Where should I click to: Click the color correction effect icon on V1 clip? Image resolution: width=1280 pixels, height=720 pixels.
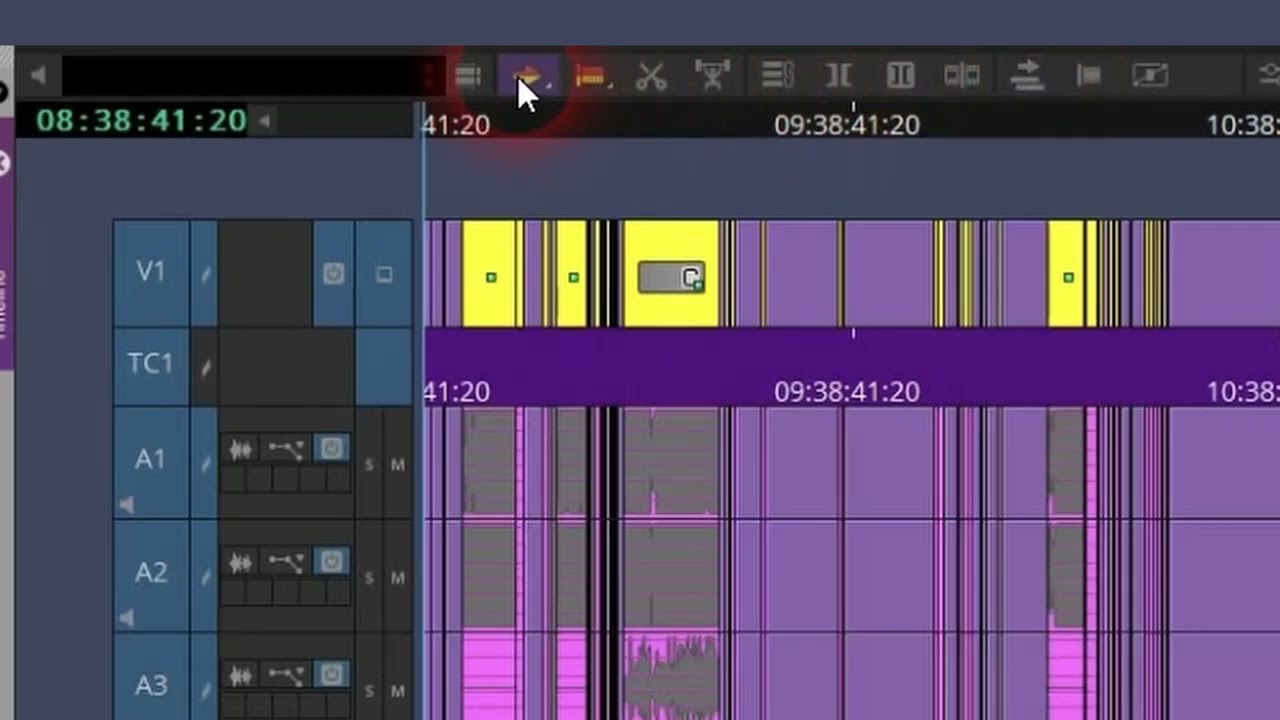(672, 277)
